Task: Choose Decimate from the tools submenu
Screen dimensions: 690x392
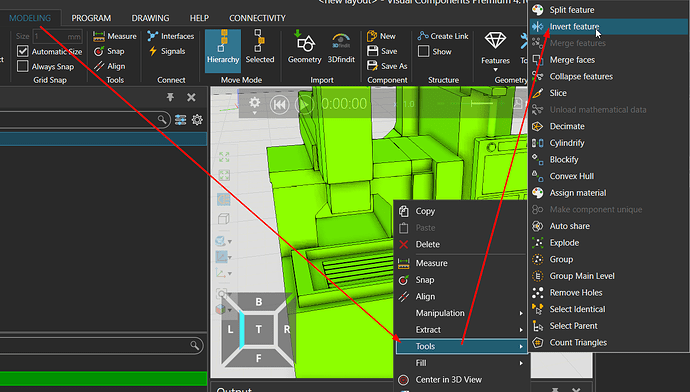Action: 567,126
